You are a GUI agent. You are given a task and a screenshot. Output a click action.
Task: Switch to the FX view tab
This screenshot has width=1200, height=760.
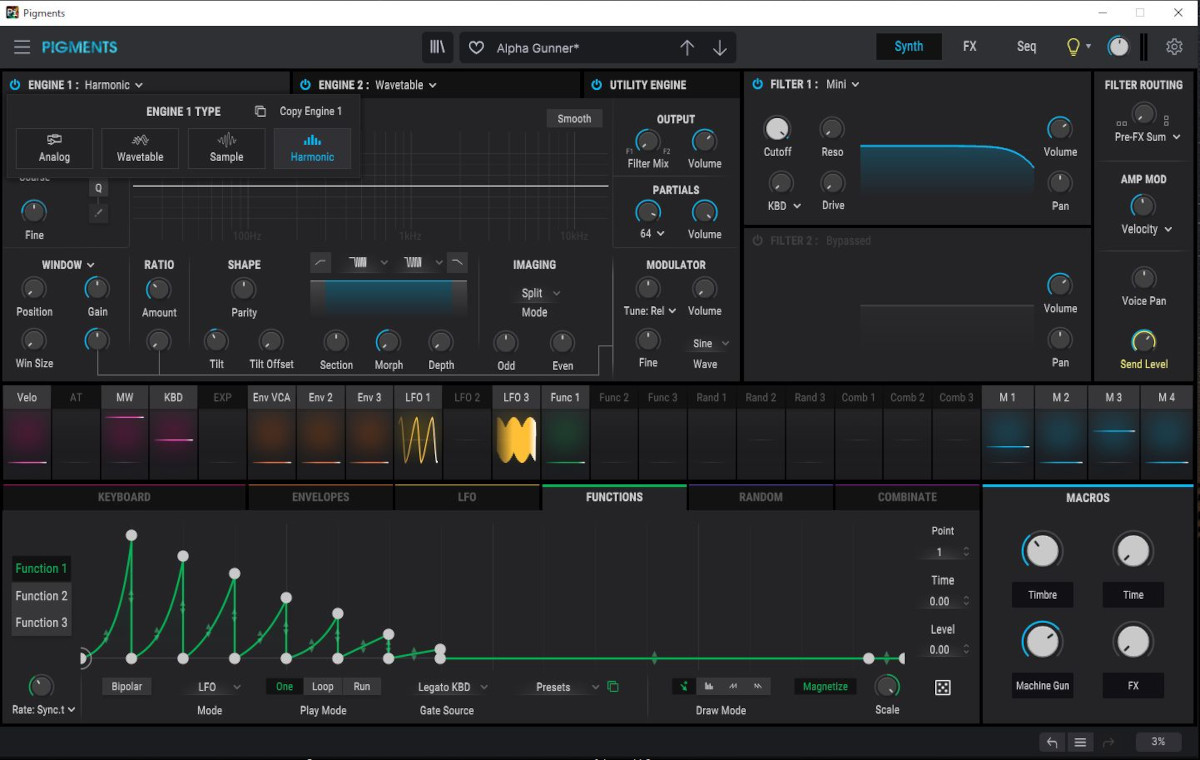pyautogui.click(x=969, y=47)
